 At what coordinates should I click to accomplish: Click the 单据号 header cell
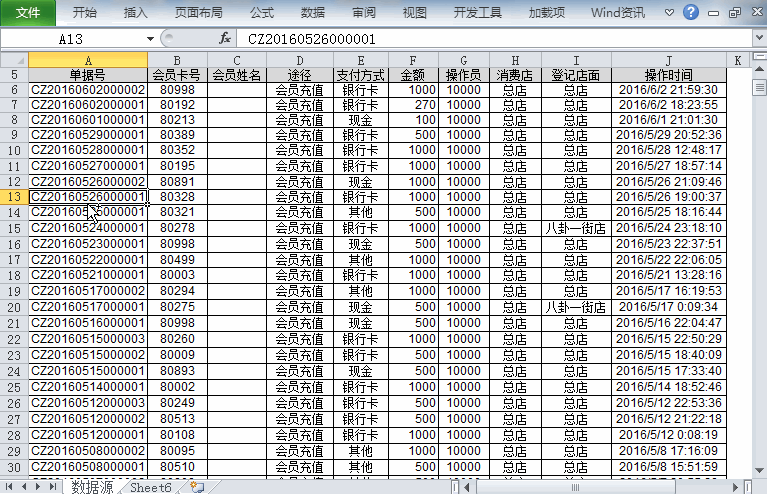pyautogui.click(x=88, y=75)
